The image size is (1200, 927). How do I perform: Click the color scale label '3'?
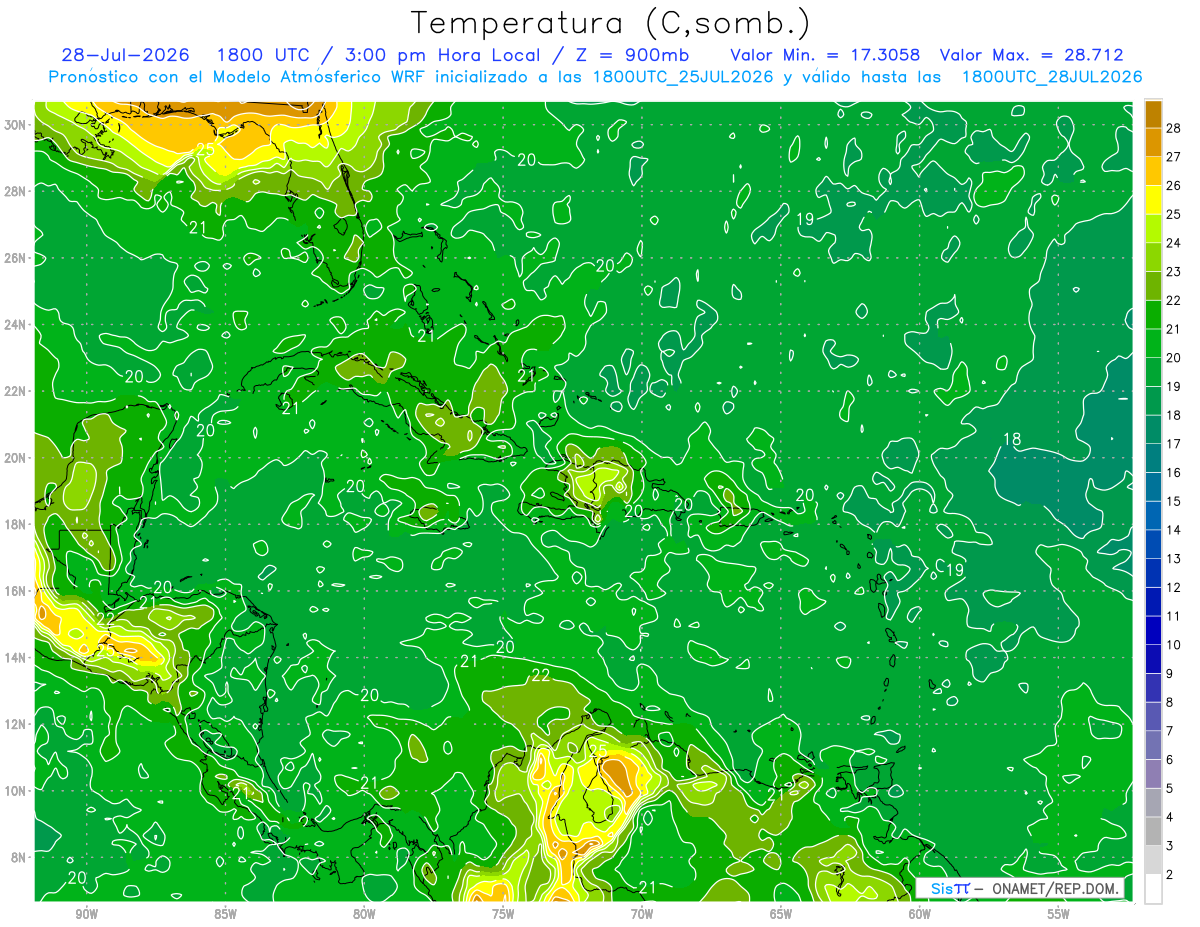click(1170, 846)
